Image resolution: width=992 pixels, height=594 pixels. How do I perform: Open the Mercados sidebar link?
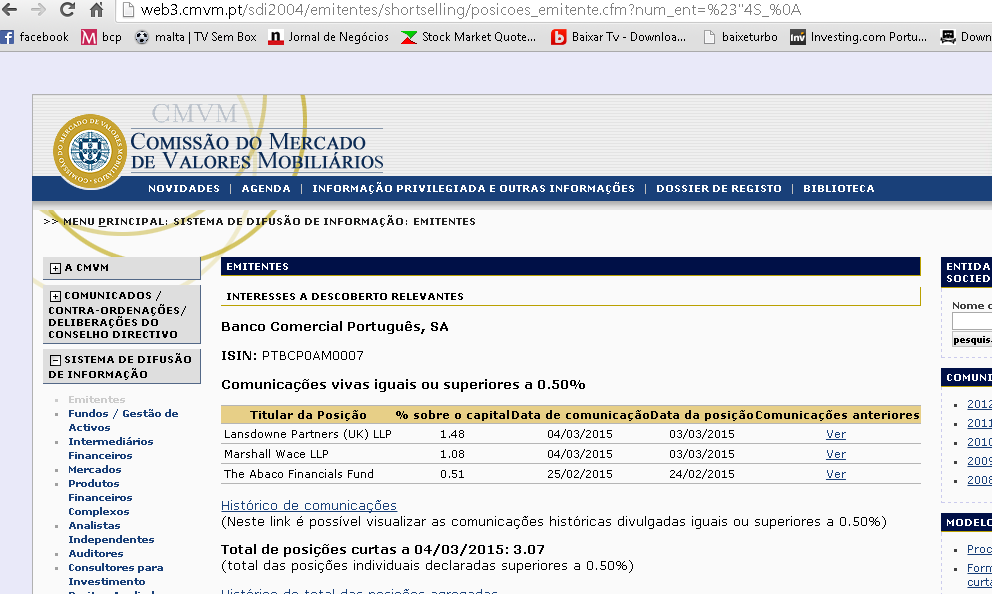click(x=94, y=469)
